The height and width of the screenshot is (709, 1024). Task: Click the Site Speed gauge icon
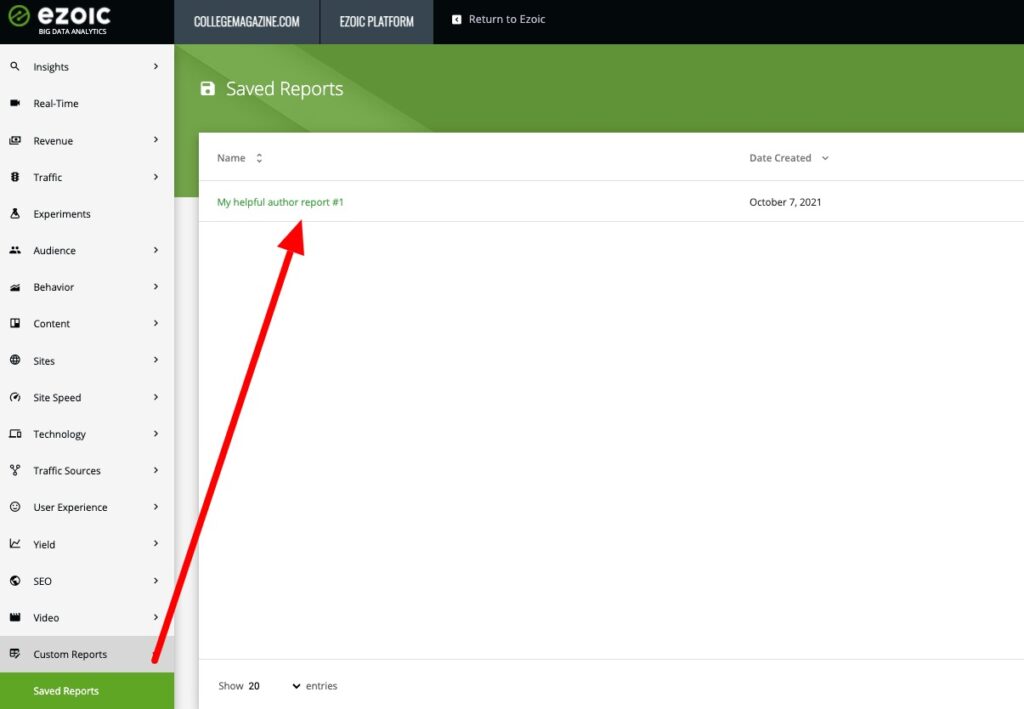tap(15, 397)
